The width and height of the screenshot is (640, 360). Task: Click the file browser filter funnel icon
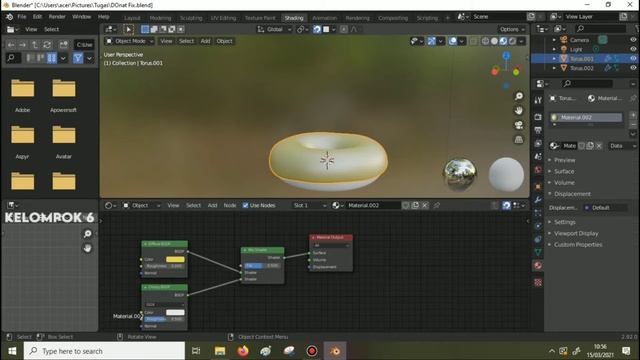click(78, 58)
